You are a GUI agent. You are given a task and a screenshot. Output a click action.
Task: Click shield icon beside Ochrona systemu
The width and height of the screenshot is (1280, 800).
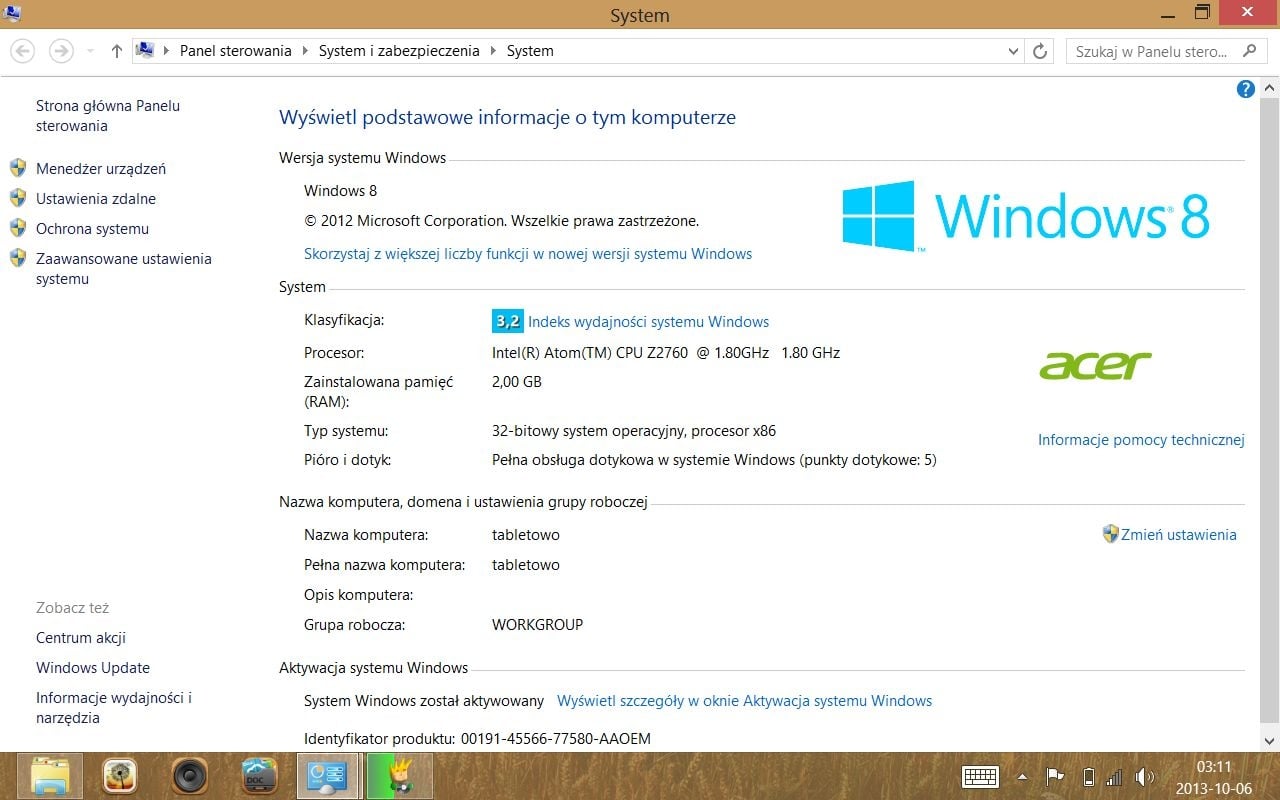pyautogui.click(x=18, y=228)
